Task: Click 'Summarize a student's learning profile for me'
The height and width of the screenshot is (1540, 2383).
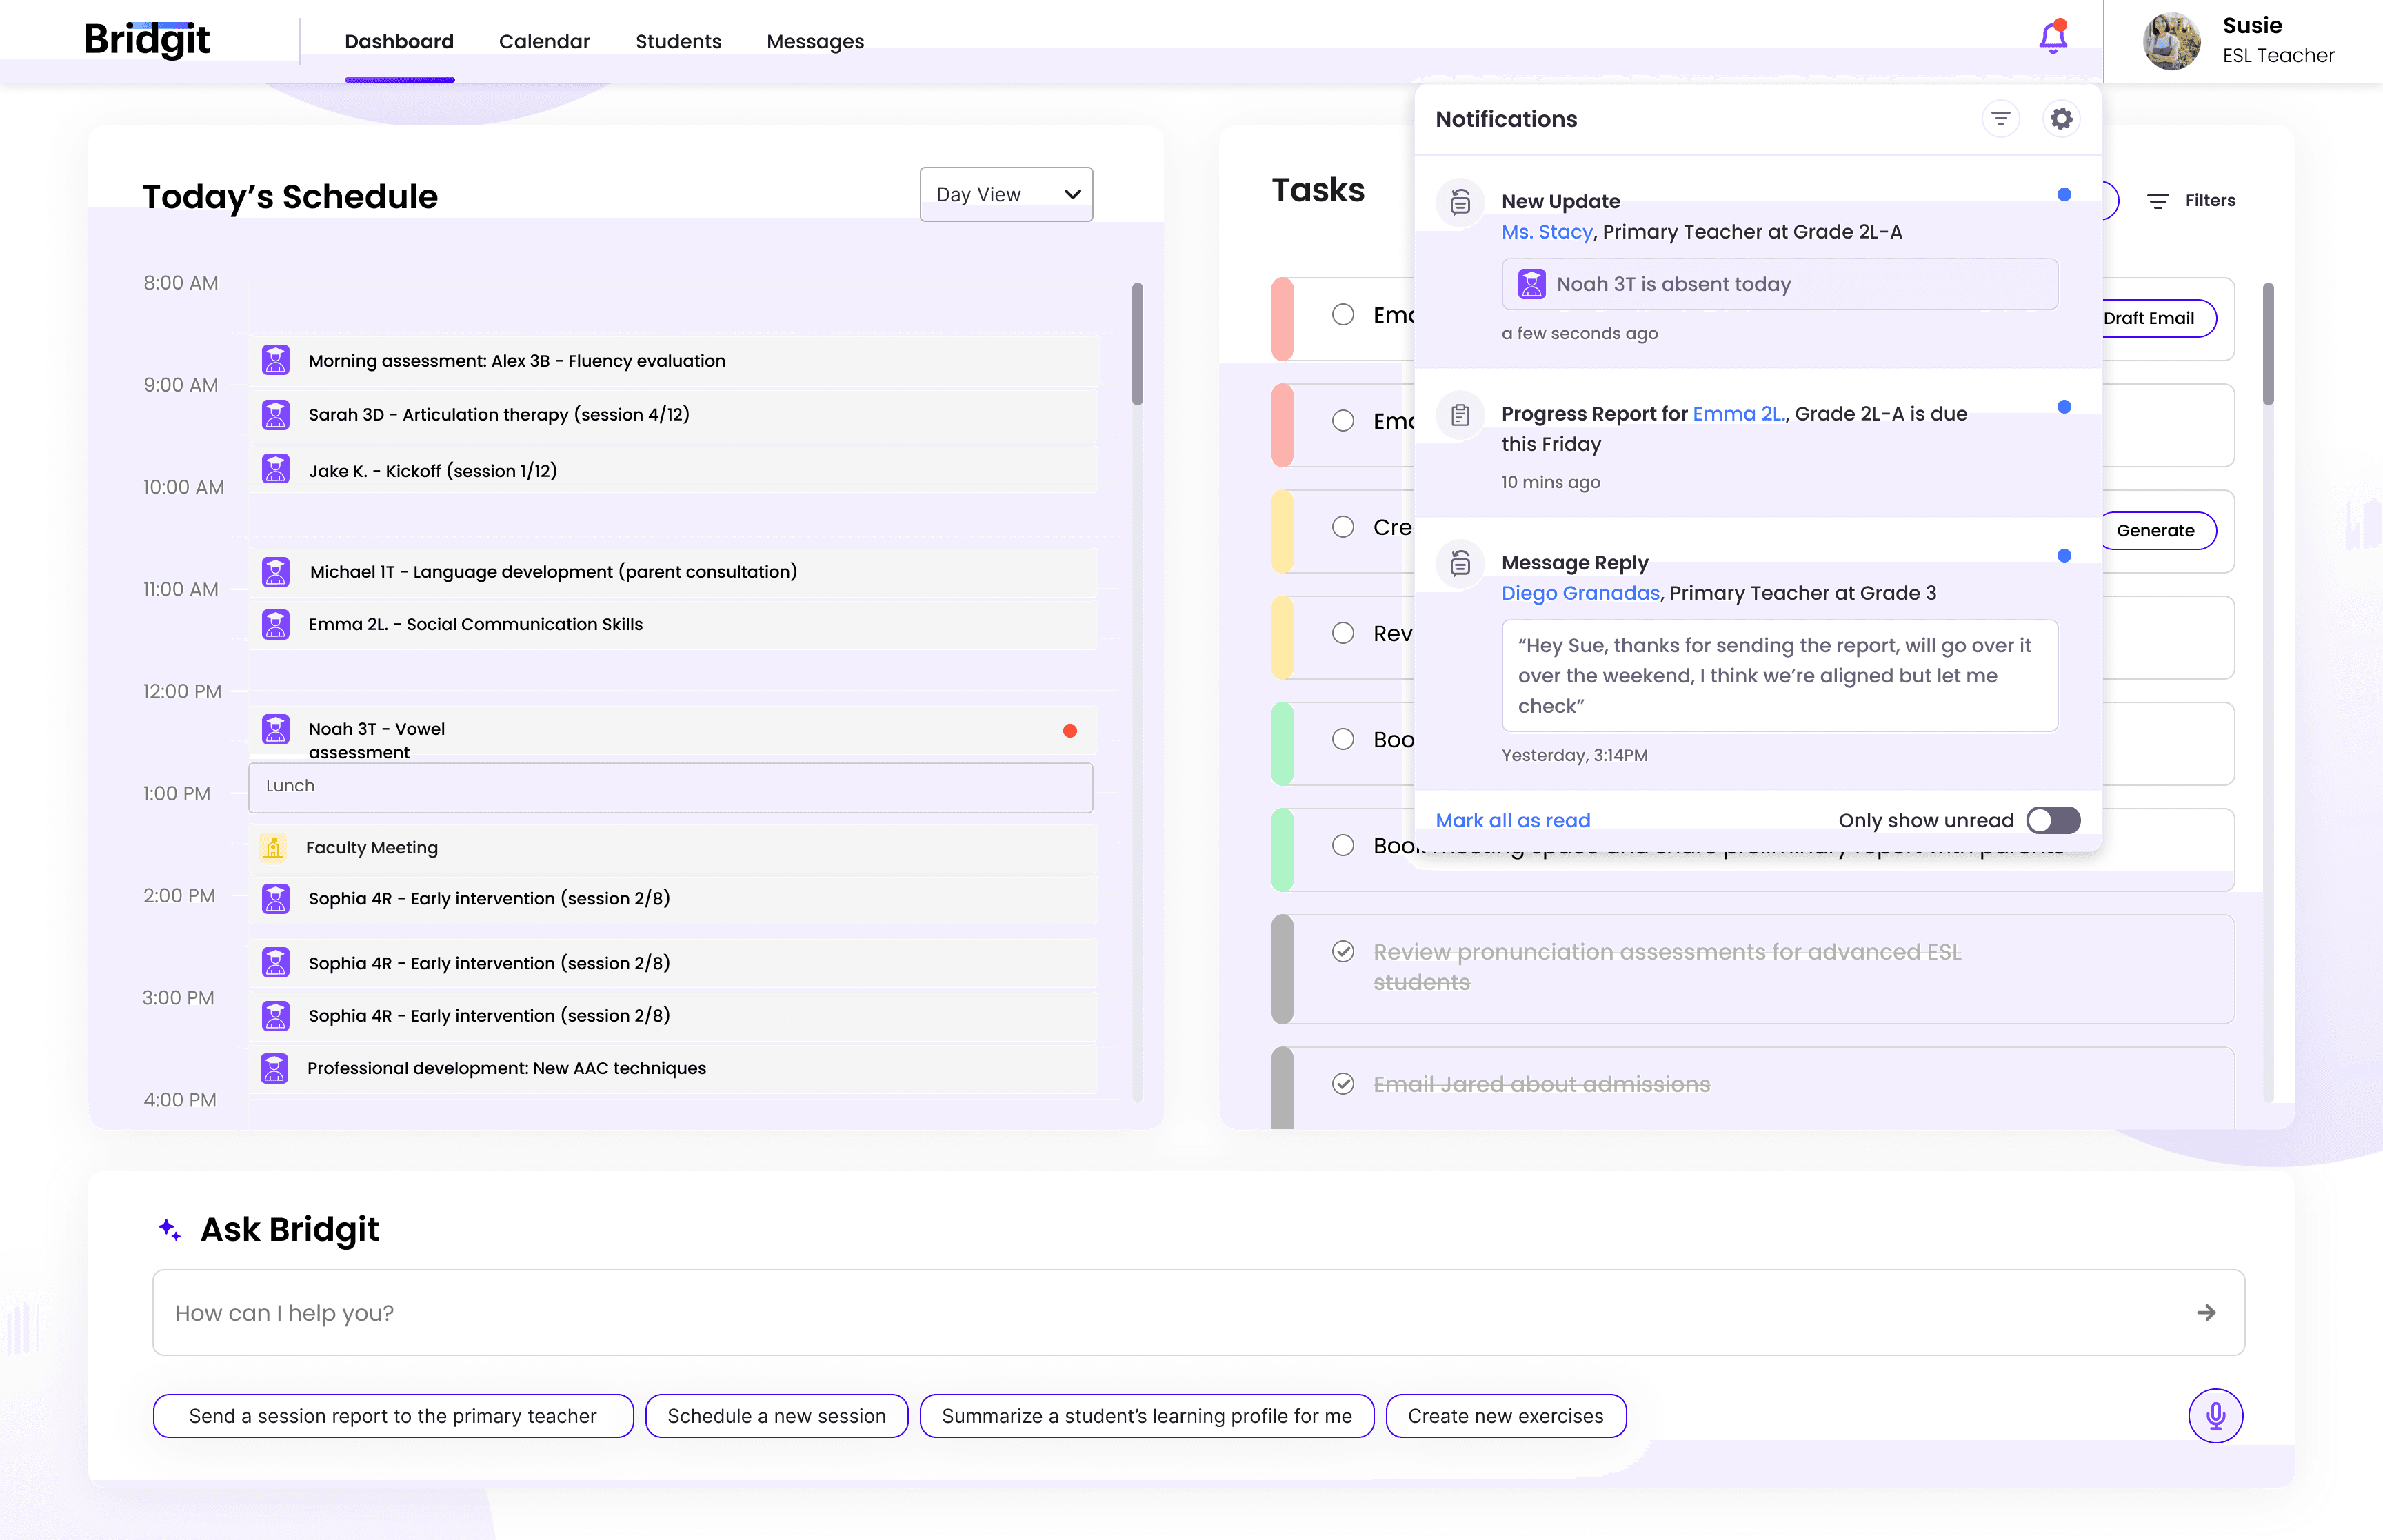Action: pyautogui.click(x=1146, y=1416)
